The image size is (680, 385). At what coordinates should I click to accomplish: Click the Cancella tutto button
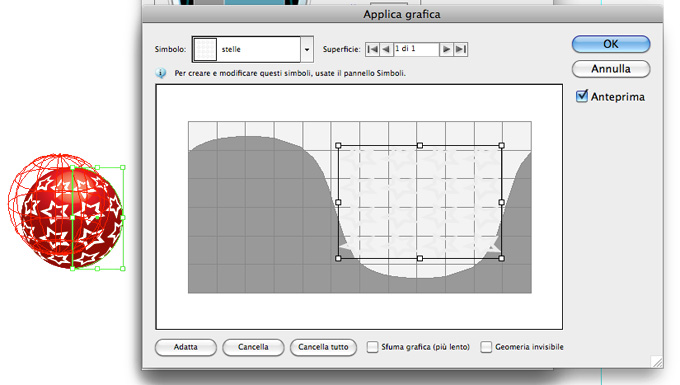point(324,347)
